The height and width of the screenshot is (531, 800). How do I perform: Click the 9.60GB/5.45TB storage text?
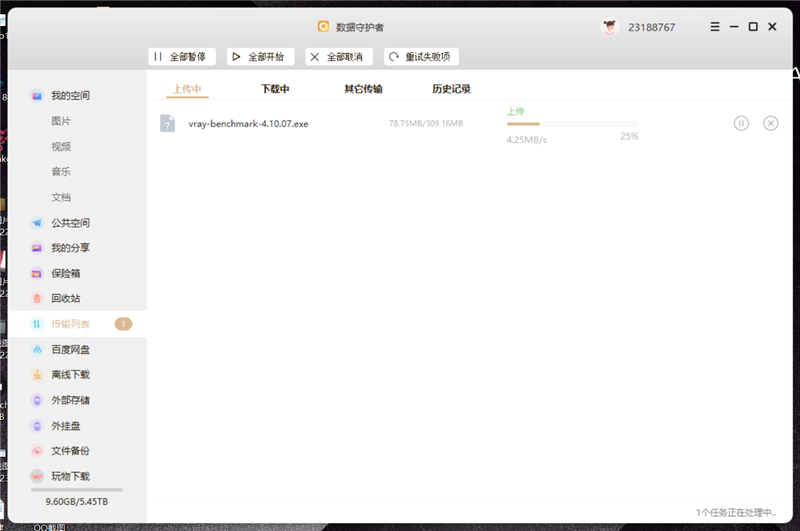pyautogui.click(x=77, y=502)
